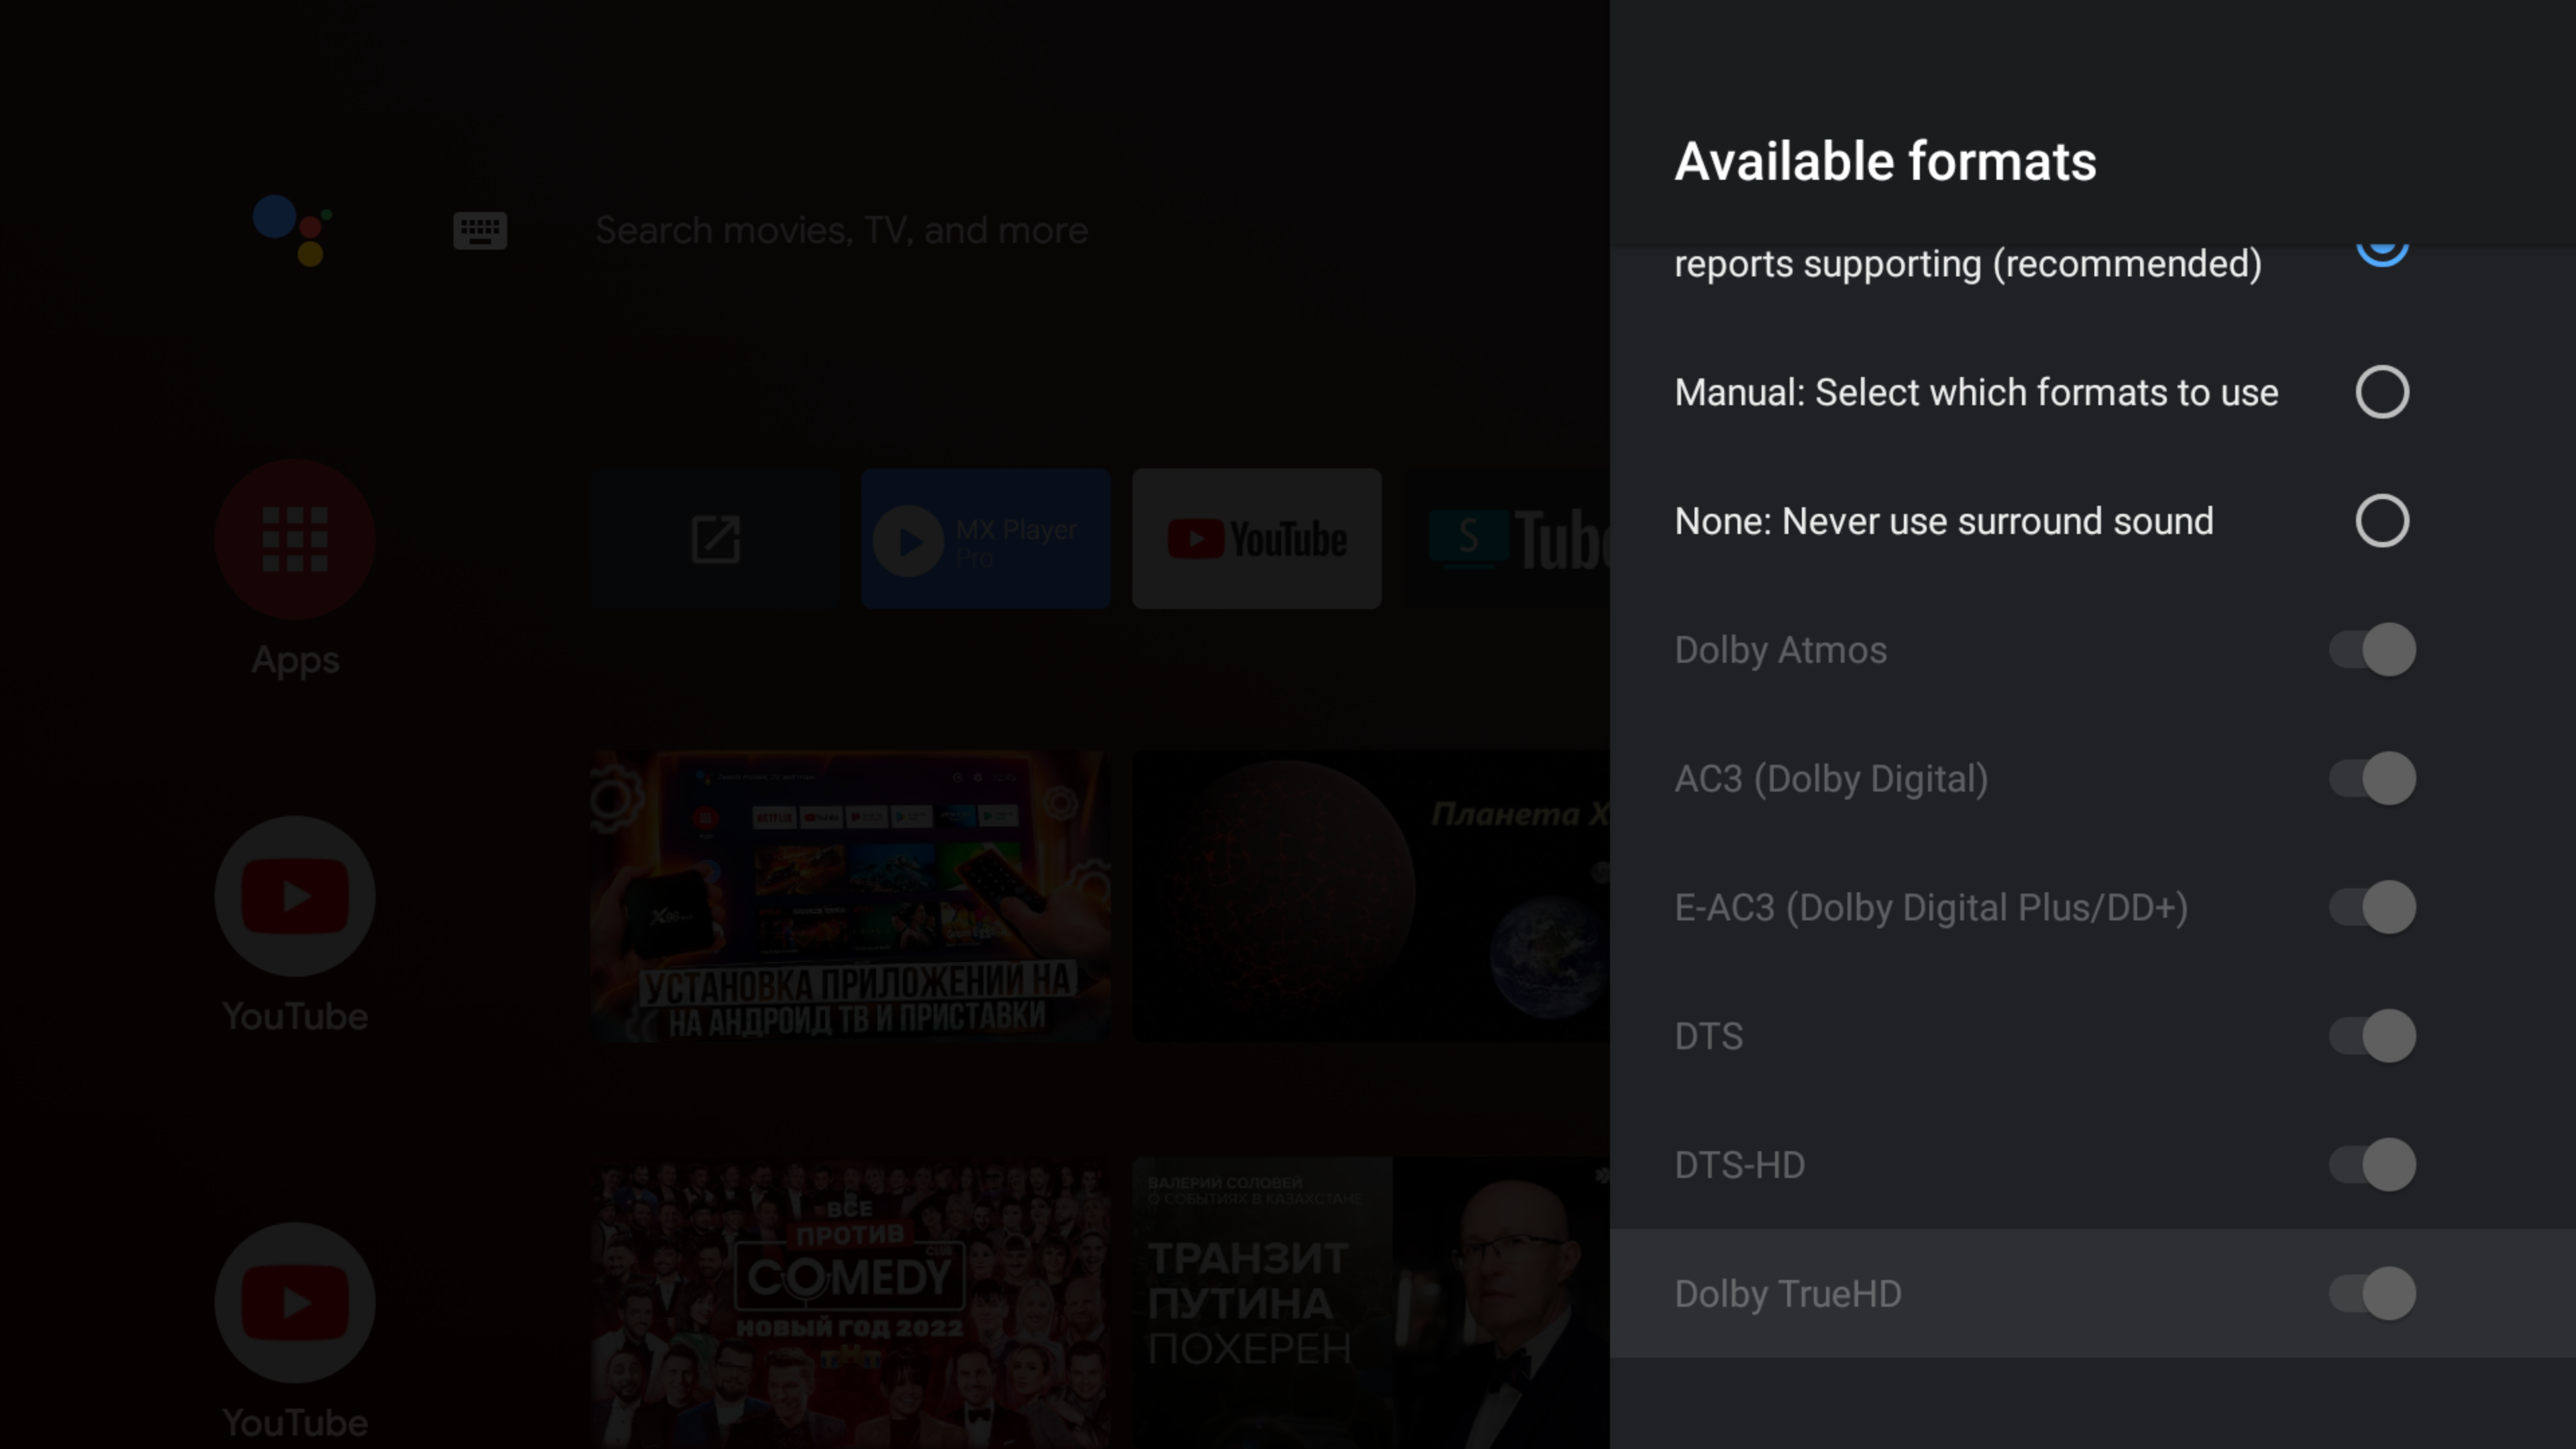The height and width of the screenshot is (1449, 2576).
Task: Open the Транзит Путина video thumbnail
Action: [1371, 1303]
